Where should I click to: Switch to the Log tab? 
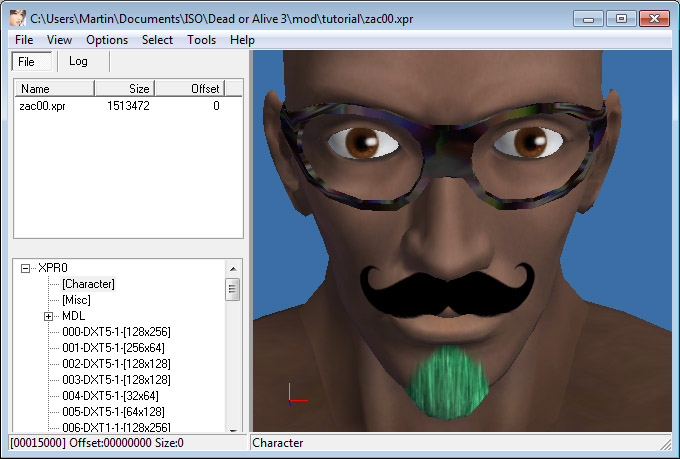tap(78, 61)
